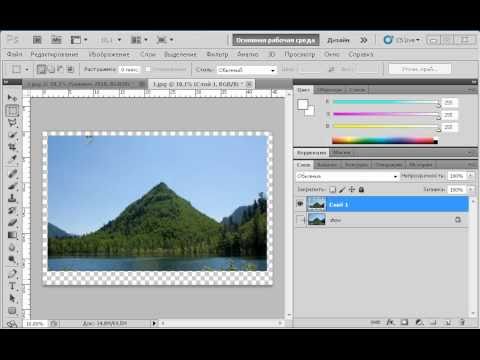The height and width of the screenshot is (360, 480).
Task: Toggle lock all padlock icon
Action: (x=361, y=190)
